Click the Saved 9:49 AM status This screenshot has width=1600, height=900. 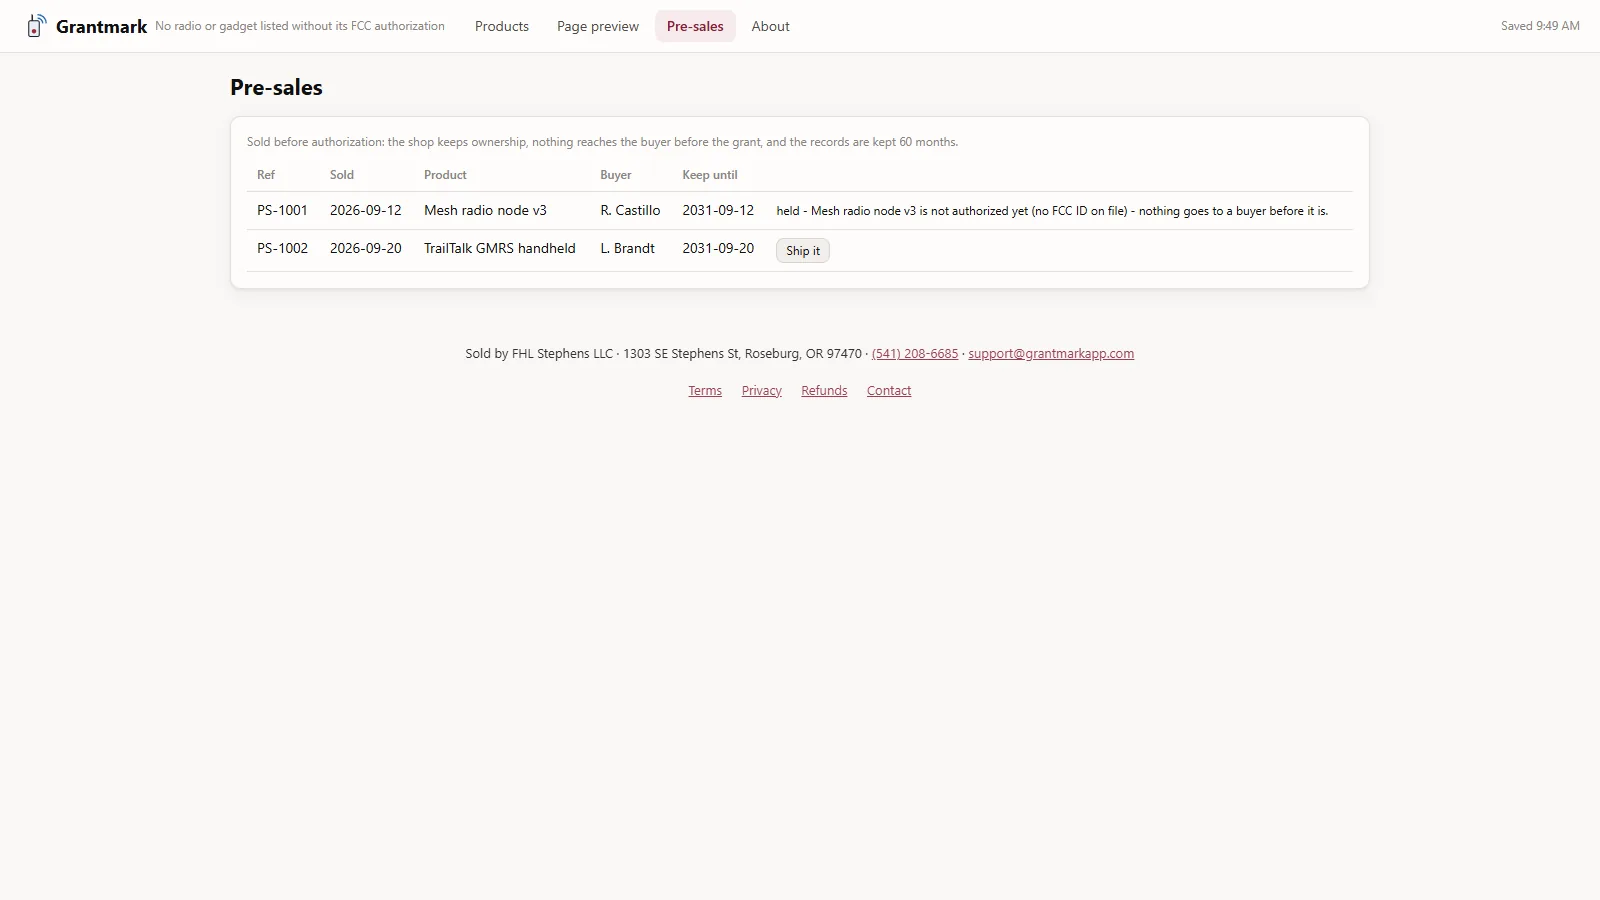pyautogui.click(x=1540, y=26)
